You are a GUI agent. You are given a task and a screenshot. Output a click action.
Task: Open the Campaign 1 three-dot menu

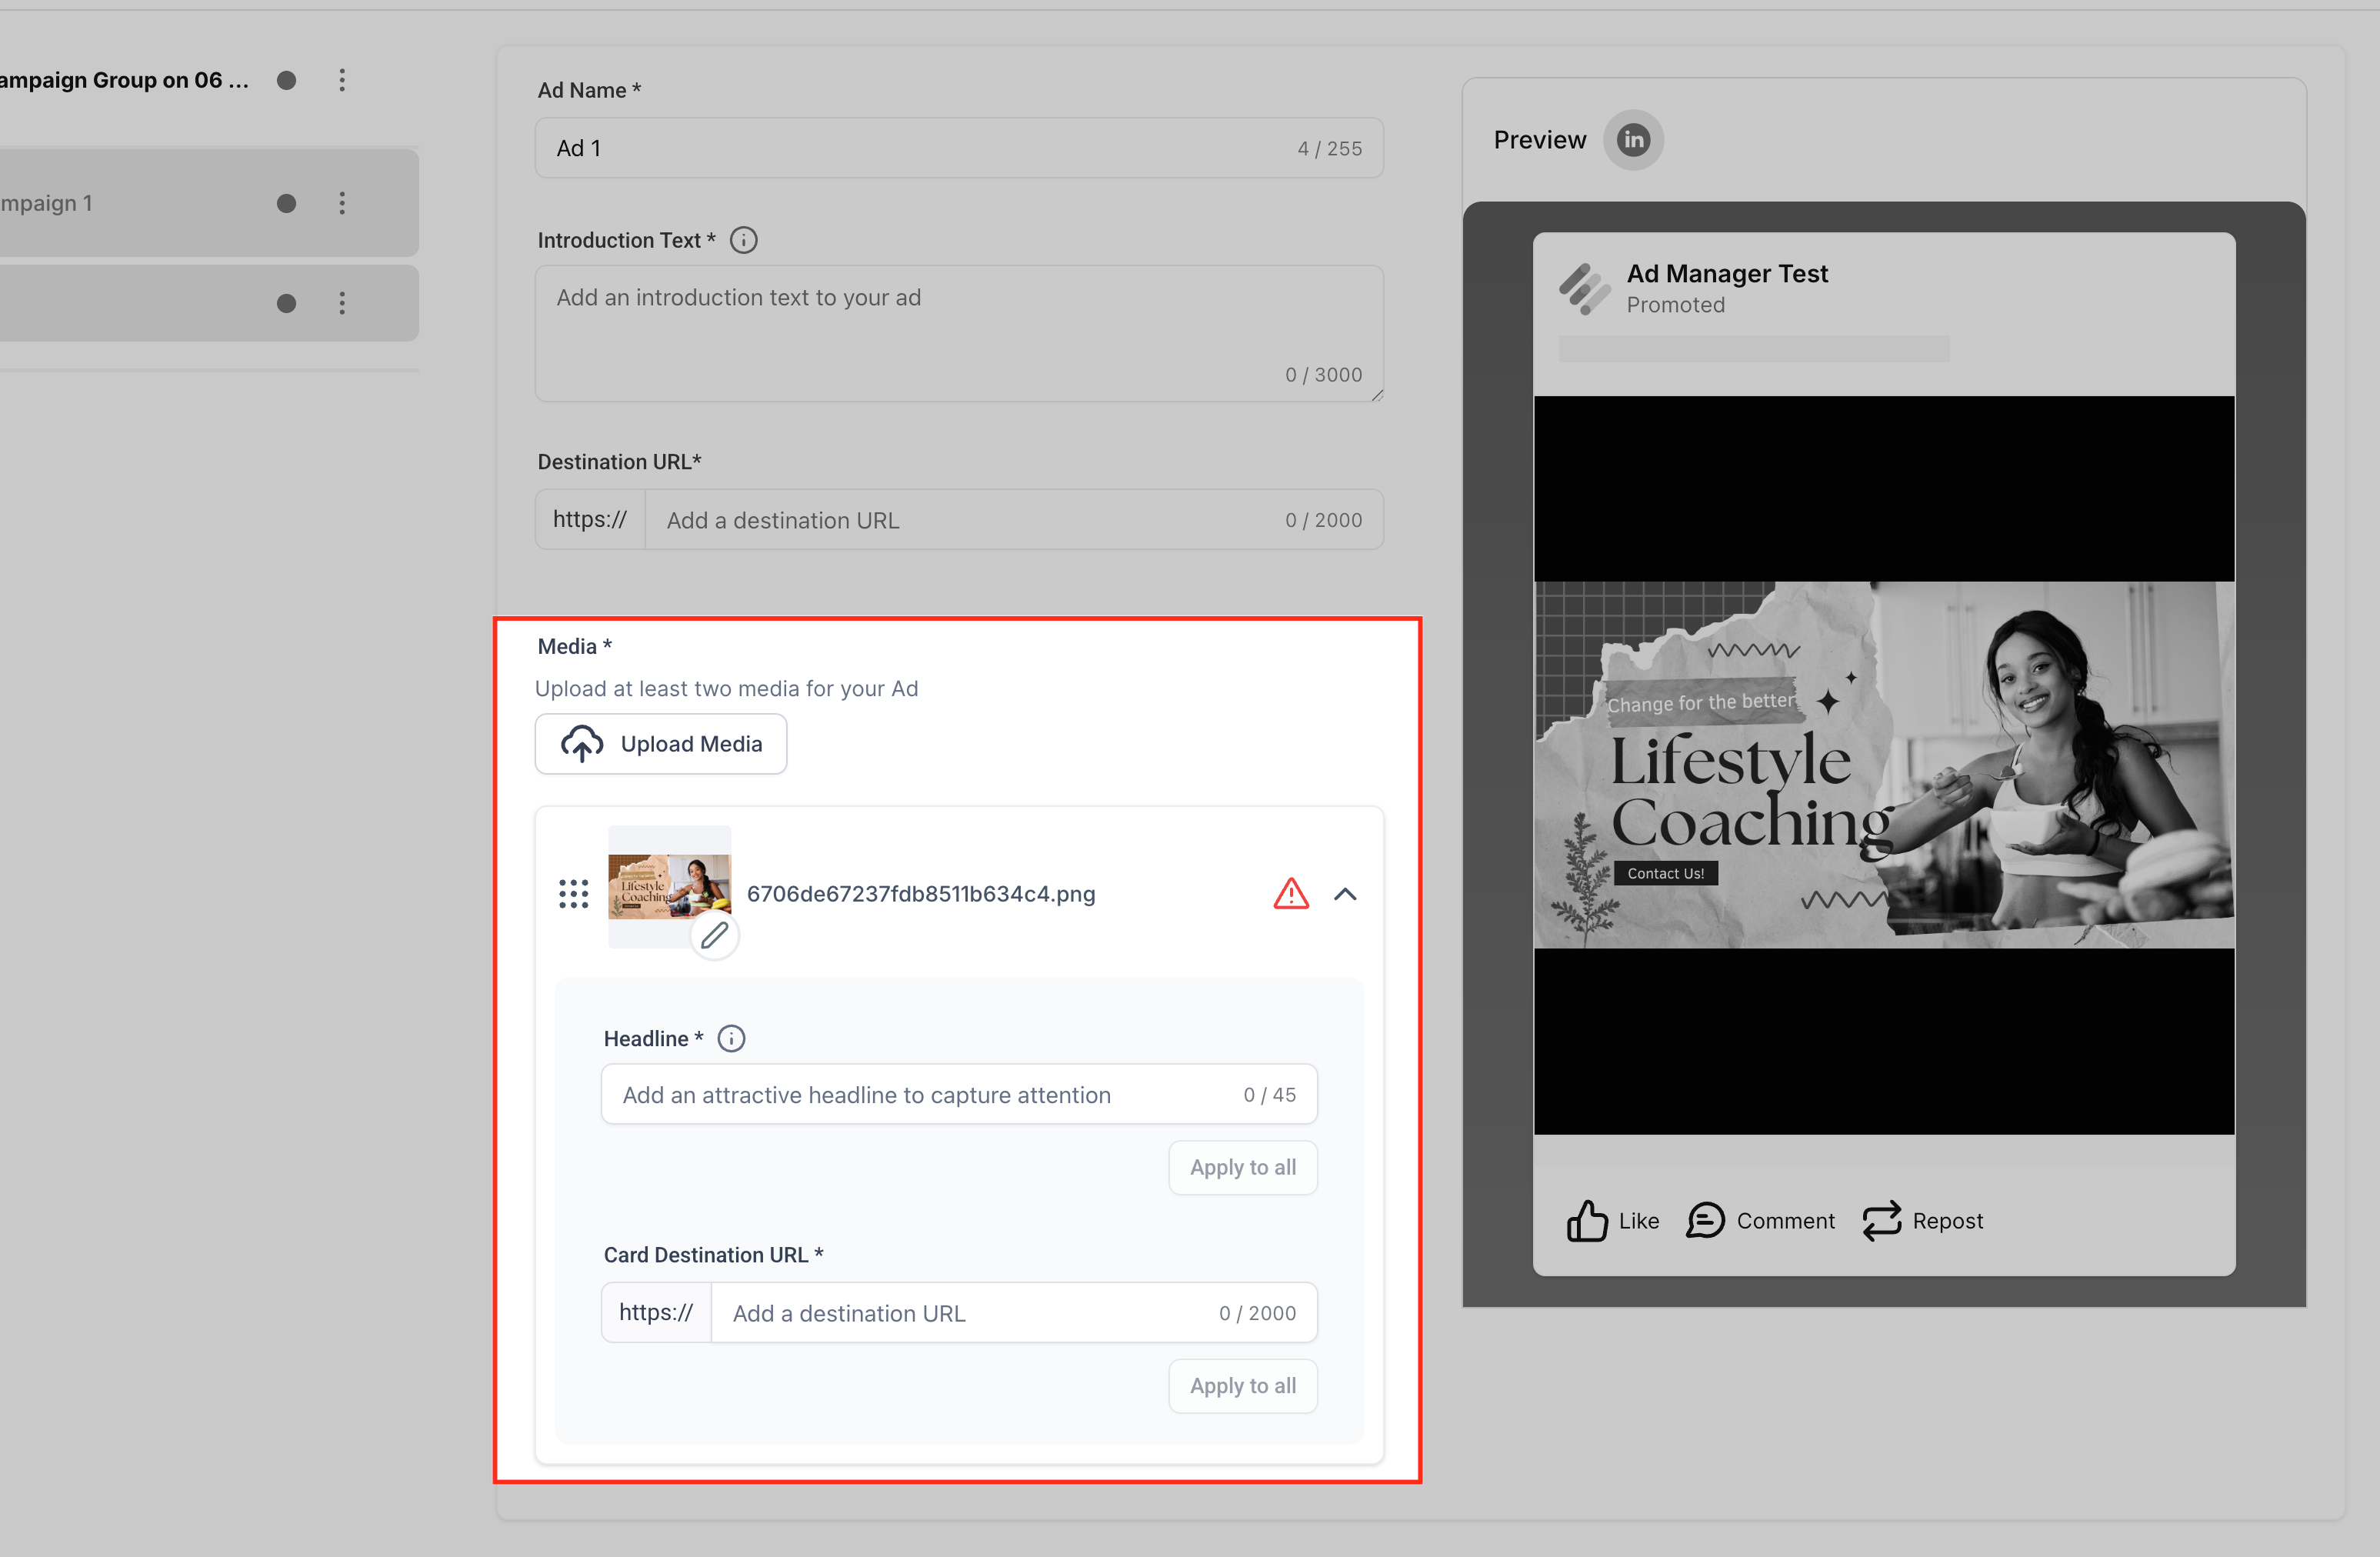click(x=342, y=203)
